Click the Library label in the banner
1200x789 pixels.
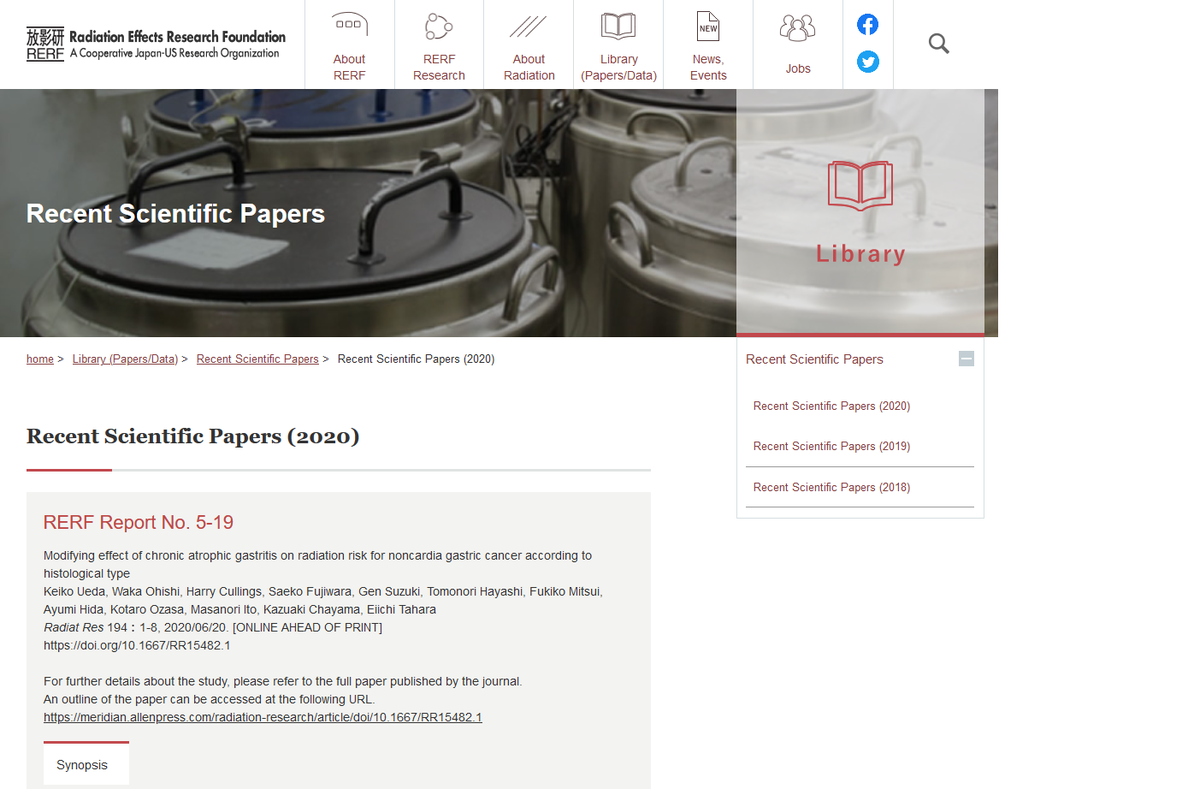pos(860,254)
